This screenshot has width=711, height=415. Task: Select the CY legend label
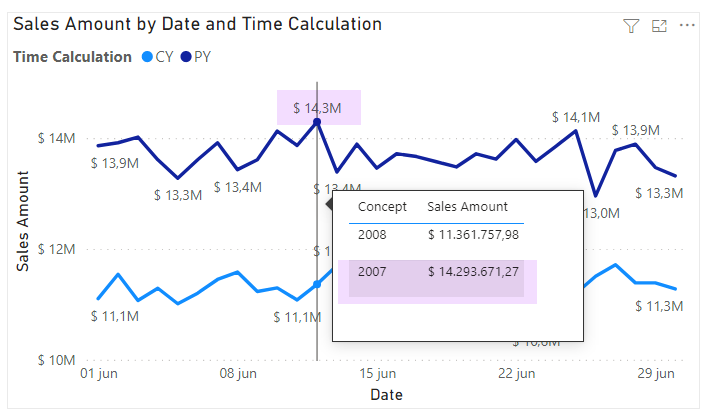[165, 57]
